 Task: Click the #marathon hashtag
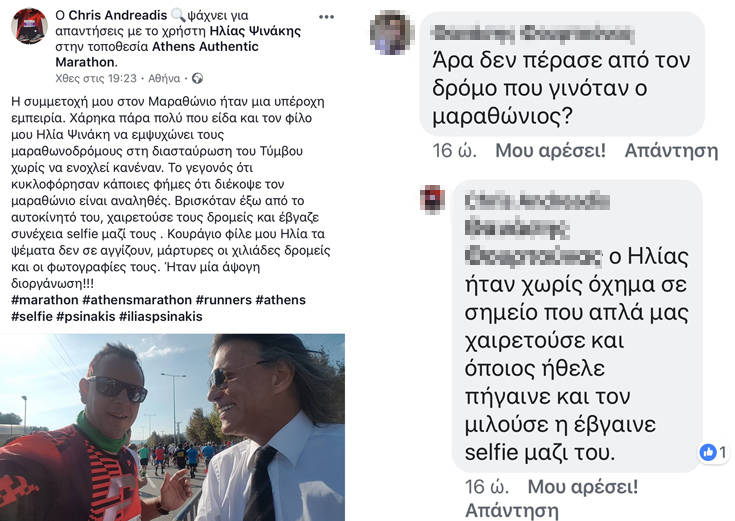pos(45,300)
